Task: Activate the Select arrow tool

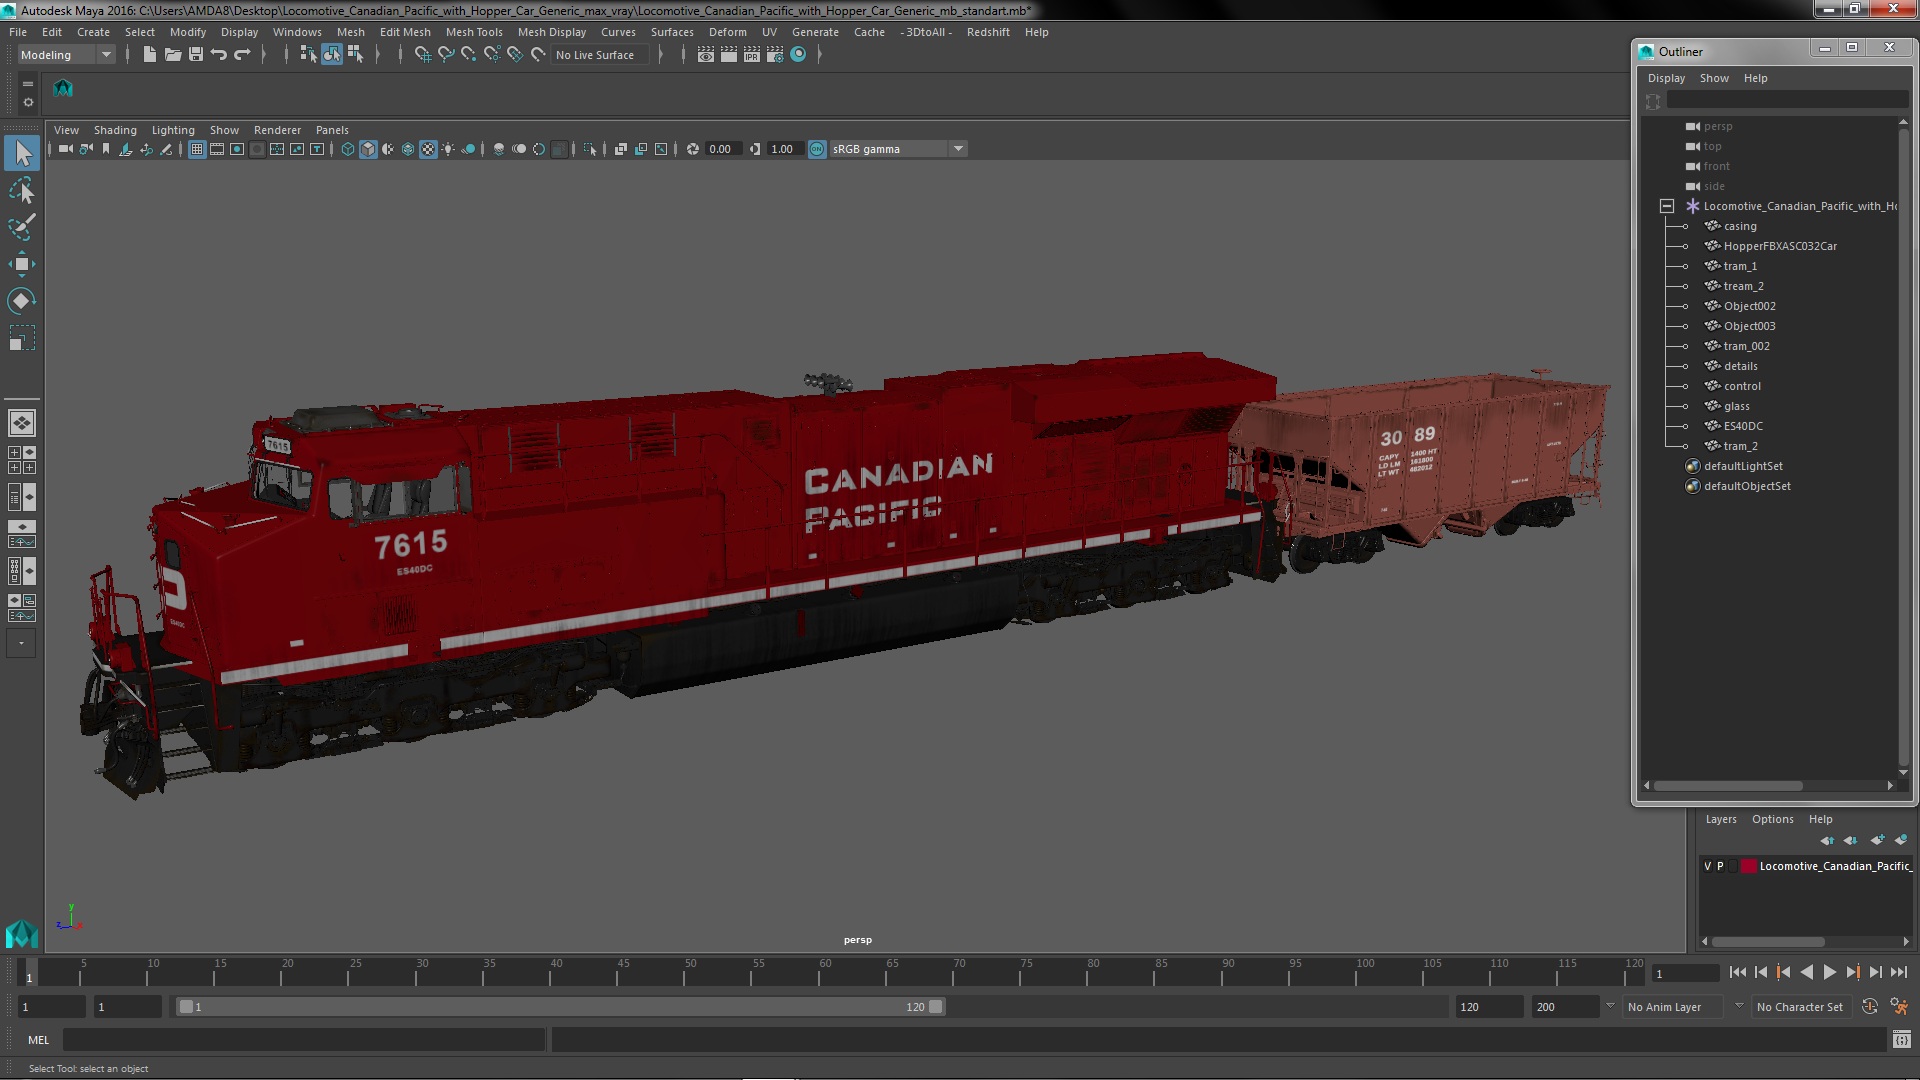Action: coord(22,153)
